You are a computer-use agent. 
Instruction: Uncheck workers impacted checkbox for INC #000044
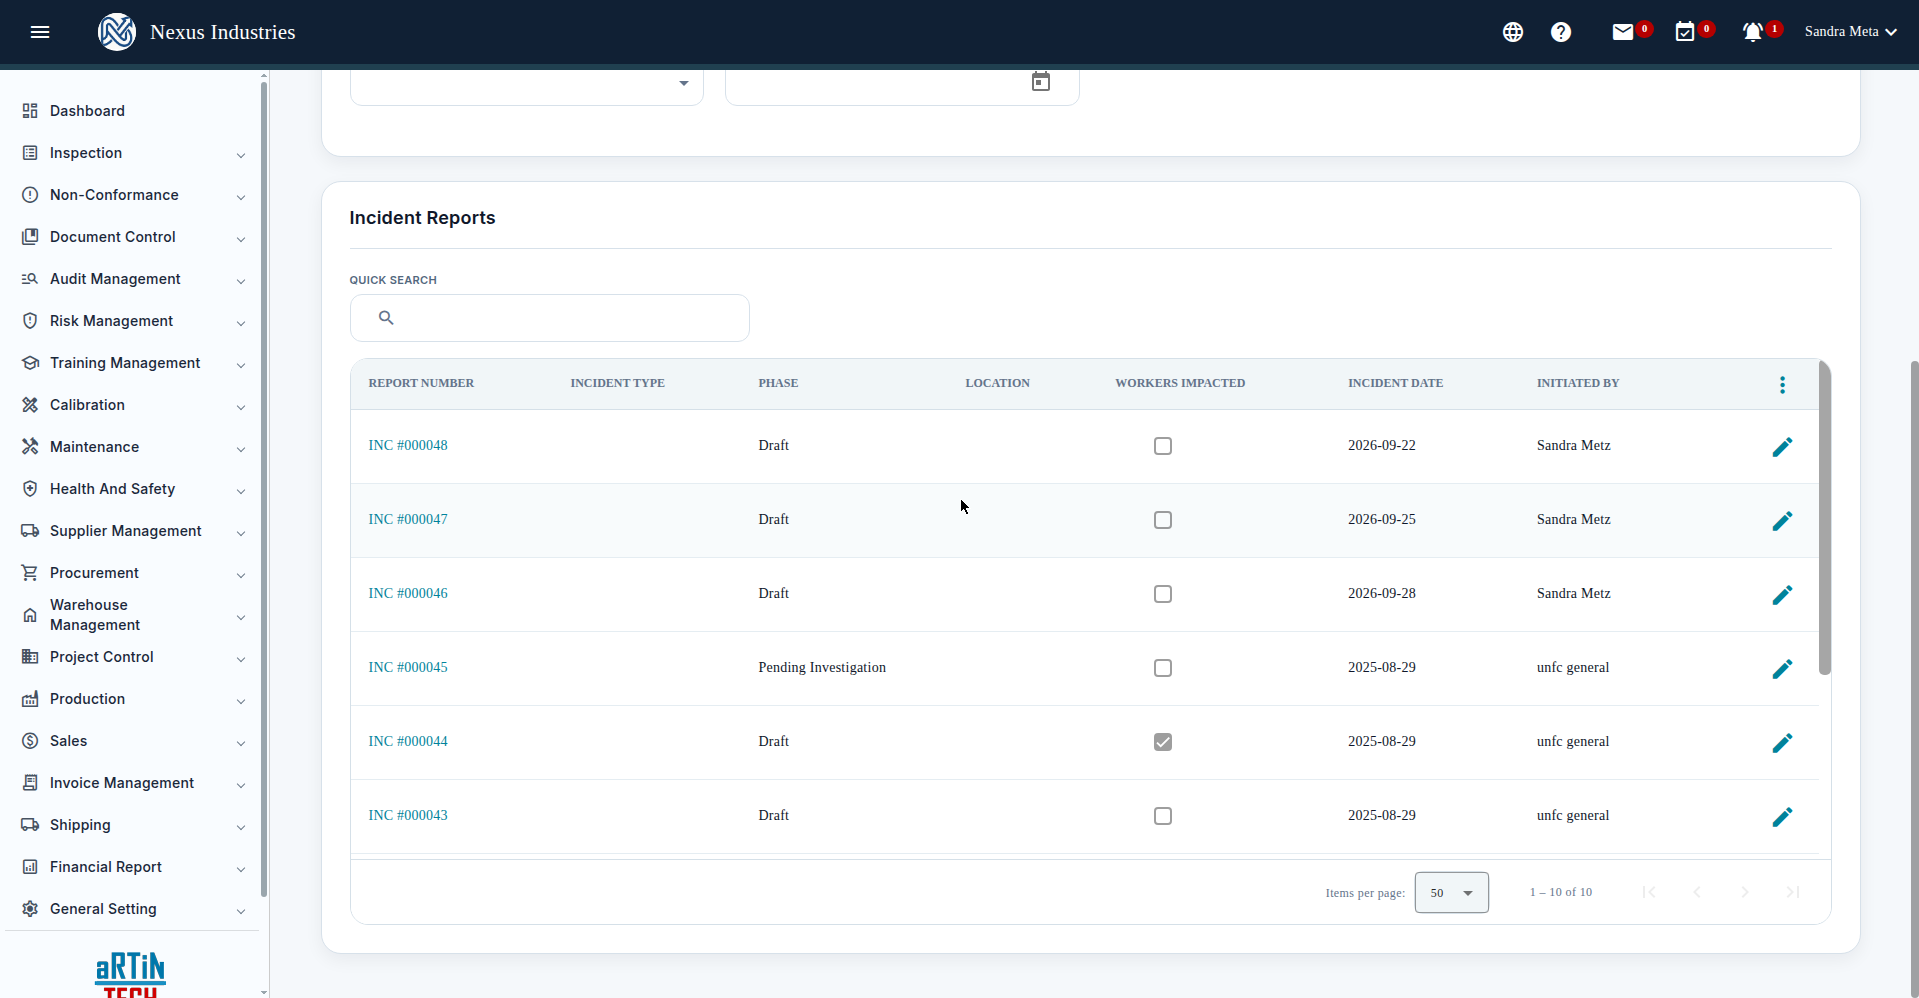tap(1163, 742)
